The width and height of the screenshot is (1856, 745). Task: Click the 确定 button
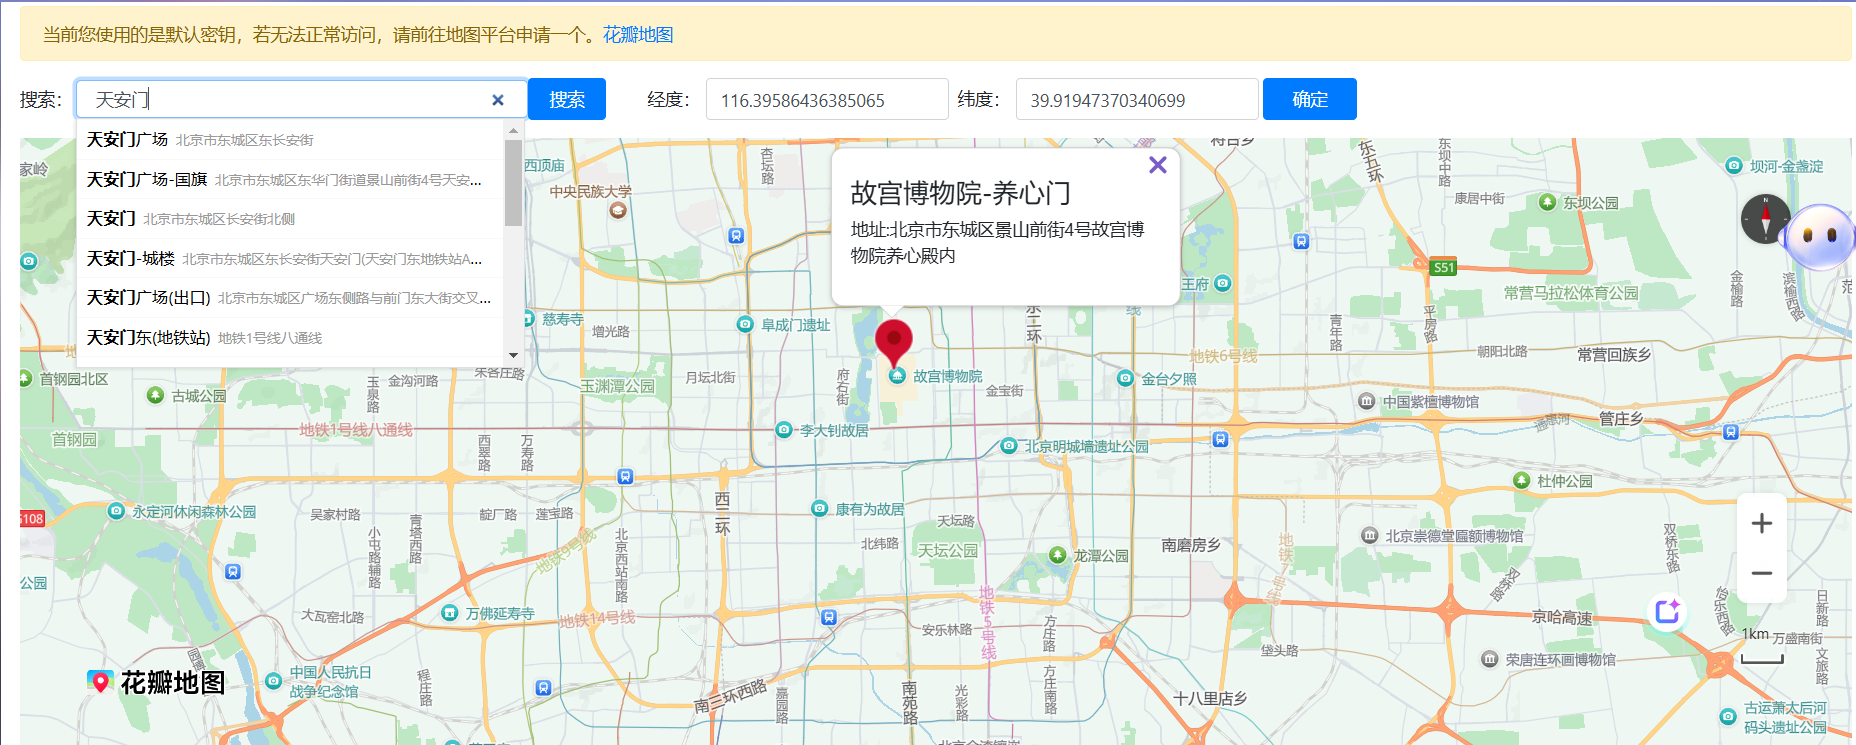pos(1310,99)
